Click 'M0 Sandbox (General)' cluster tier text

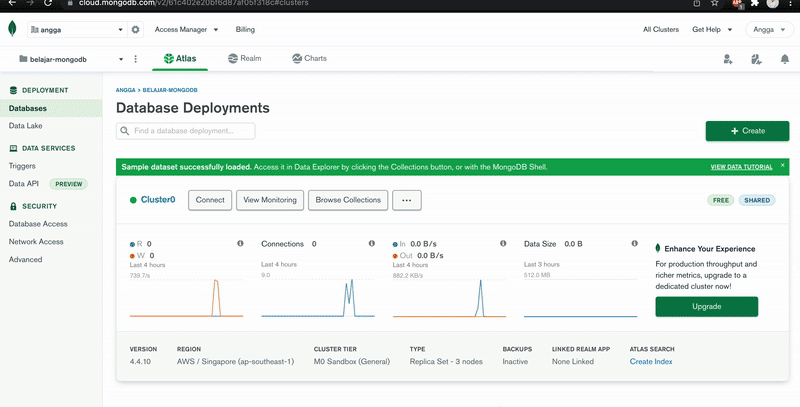pyautogui.click(x=352, y=362)
